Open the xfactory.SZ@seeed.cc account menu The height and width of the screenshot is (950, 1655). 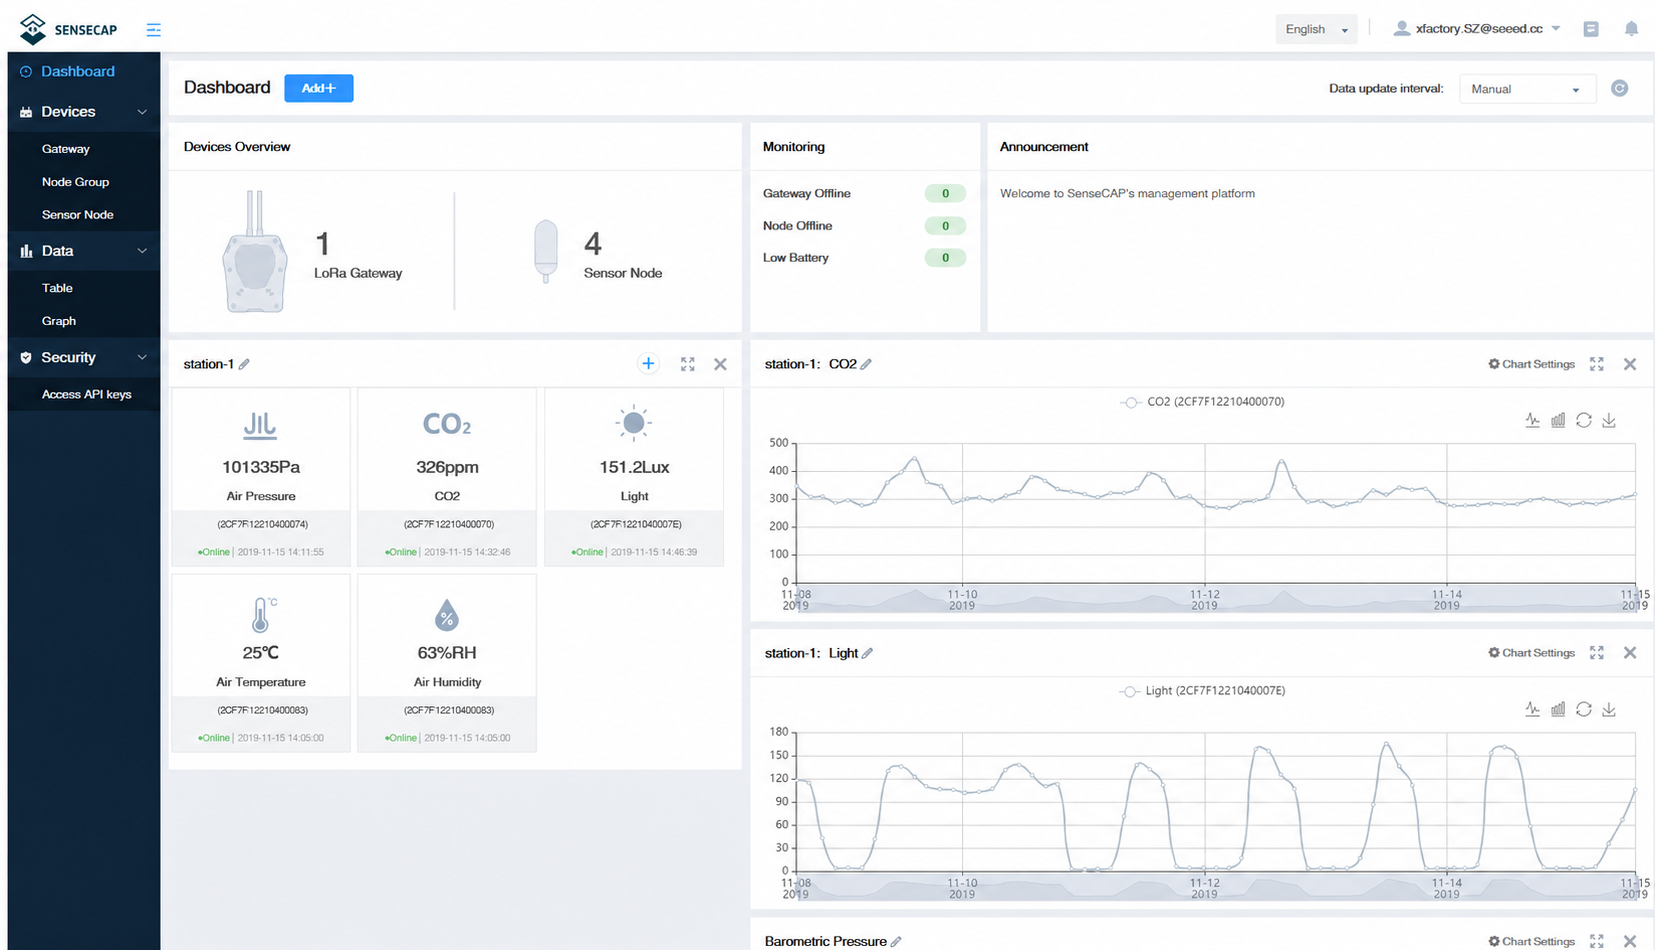1476,29
